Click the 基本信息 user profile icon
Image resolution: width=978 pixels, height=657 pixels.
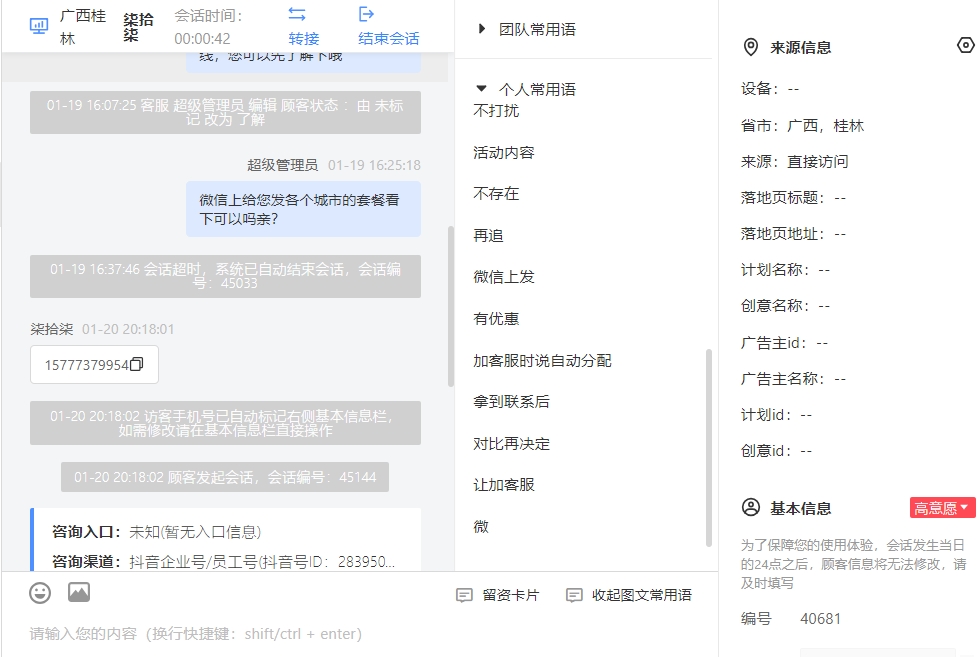click(751, 507)
